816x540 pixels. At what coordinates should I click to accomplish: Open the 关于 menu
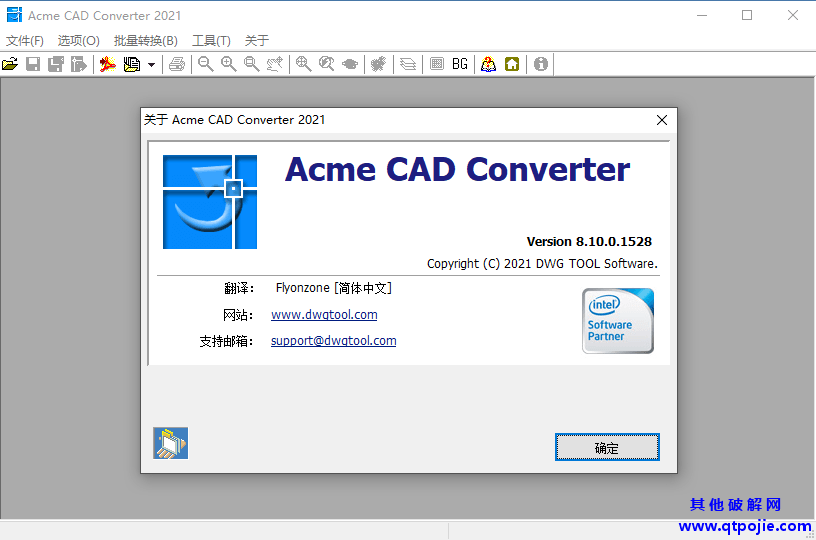257,41
